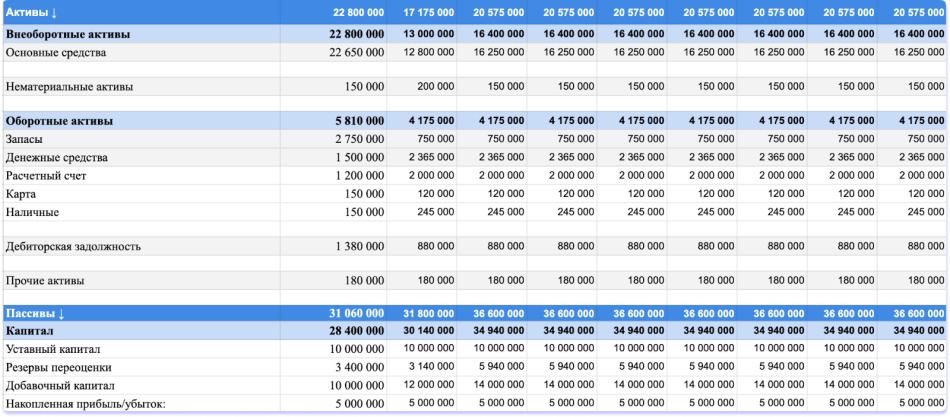This screenshot has width=950, height=417.
Task: Click the Расчетный счет label
Action: [x=46, y=176]
